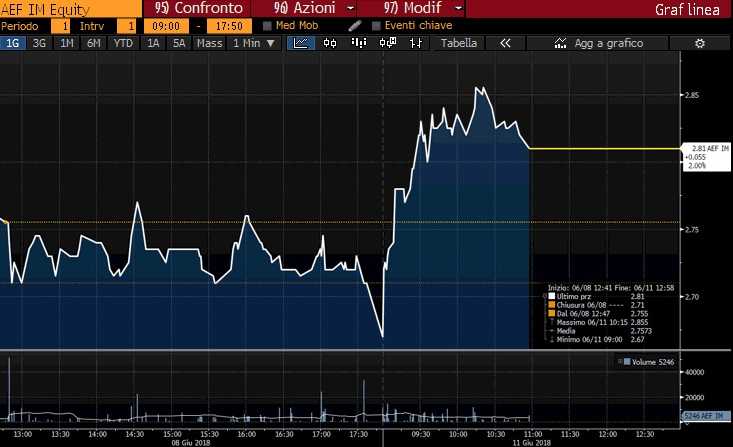Click the Minimo 06/11 09:00 row
The height and width of the screenshot is (447, 733).
coord(597,339)
